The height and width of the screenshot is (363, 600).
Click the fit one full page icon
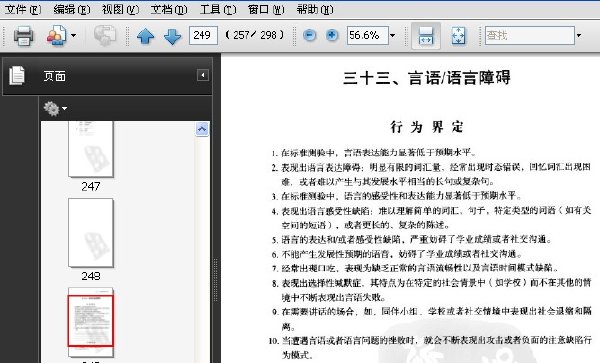(x=458, y=36)
